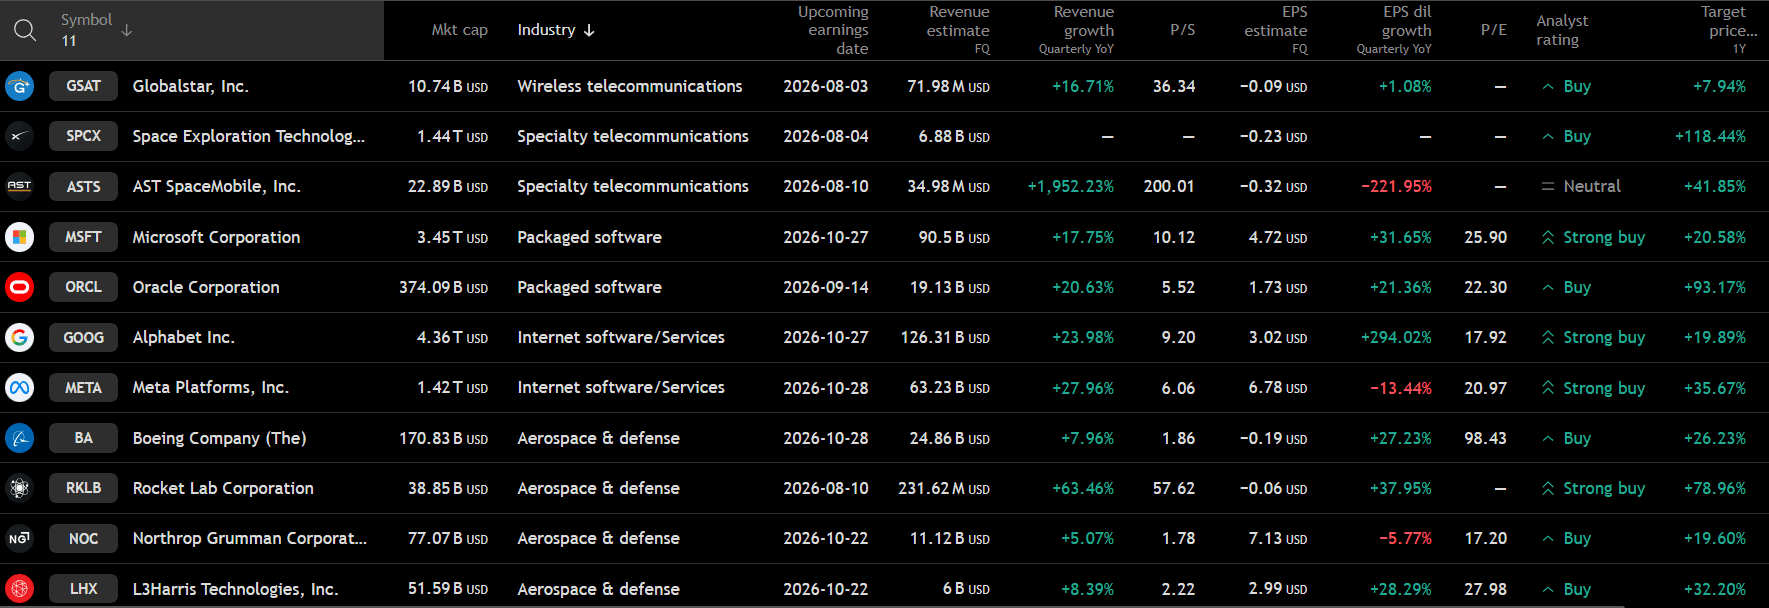Open the ORCL ticker button
This screenshot has width=1769, height=608.
pyautogui.click(x=83, y=287)
